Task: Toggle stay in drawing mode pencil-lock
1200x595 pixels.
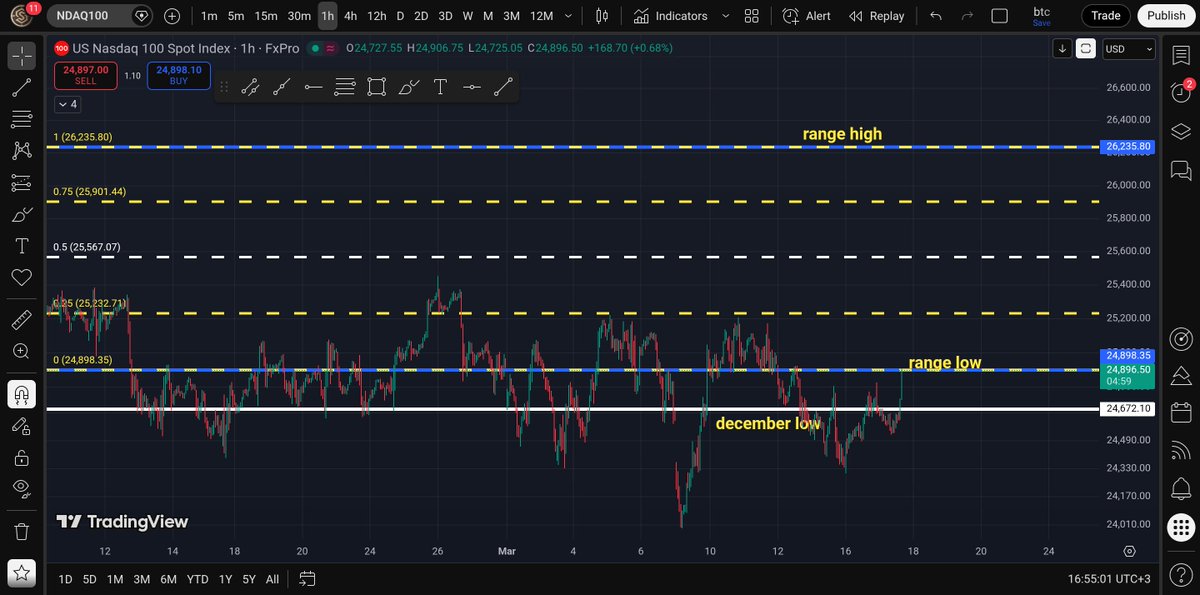Action: 21,426
